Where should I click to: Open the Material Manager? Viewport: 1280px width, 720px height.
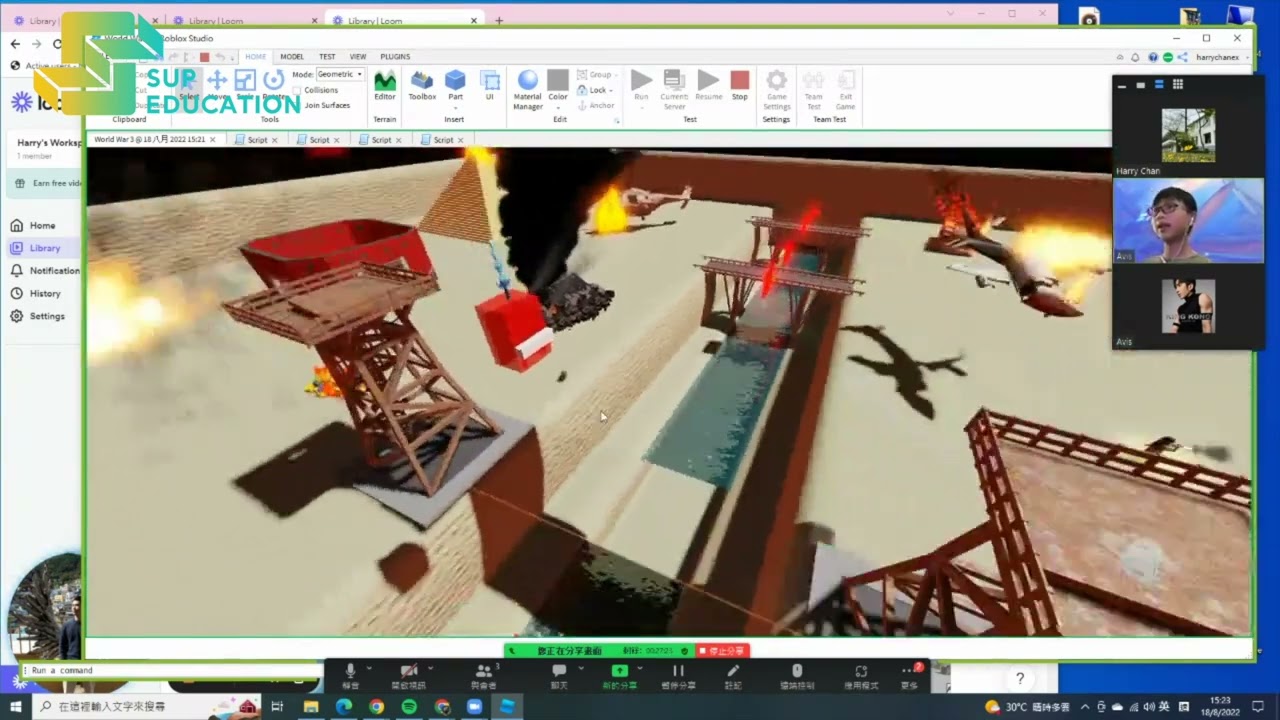(x=527, y=89)
